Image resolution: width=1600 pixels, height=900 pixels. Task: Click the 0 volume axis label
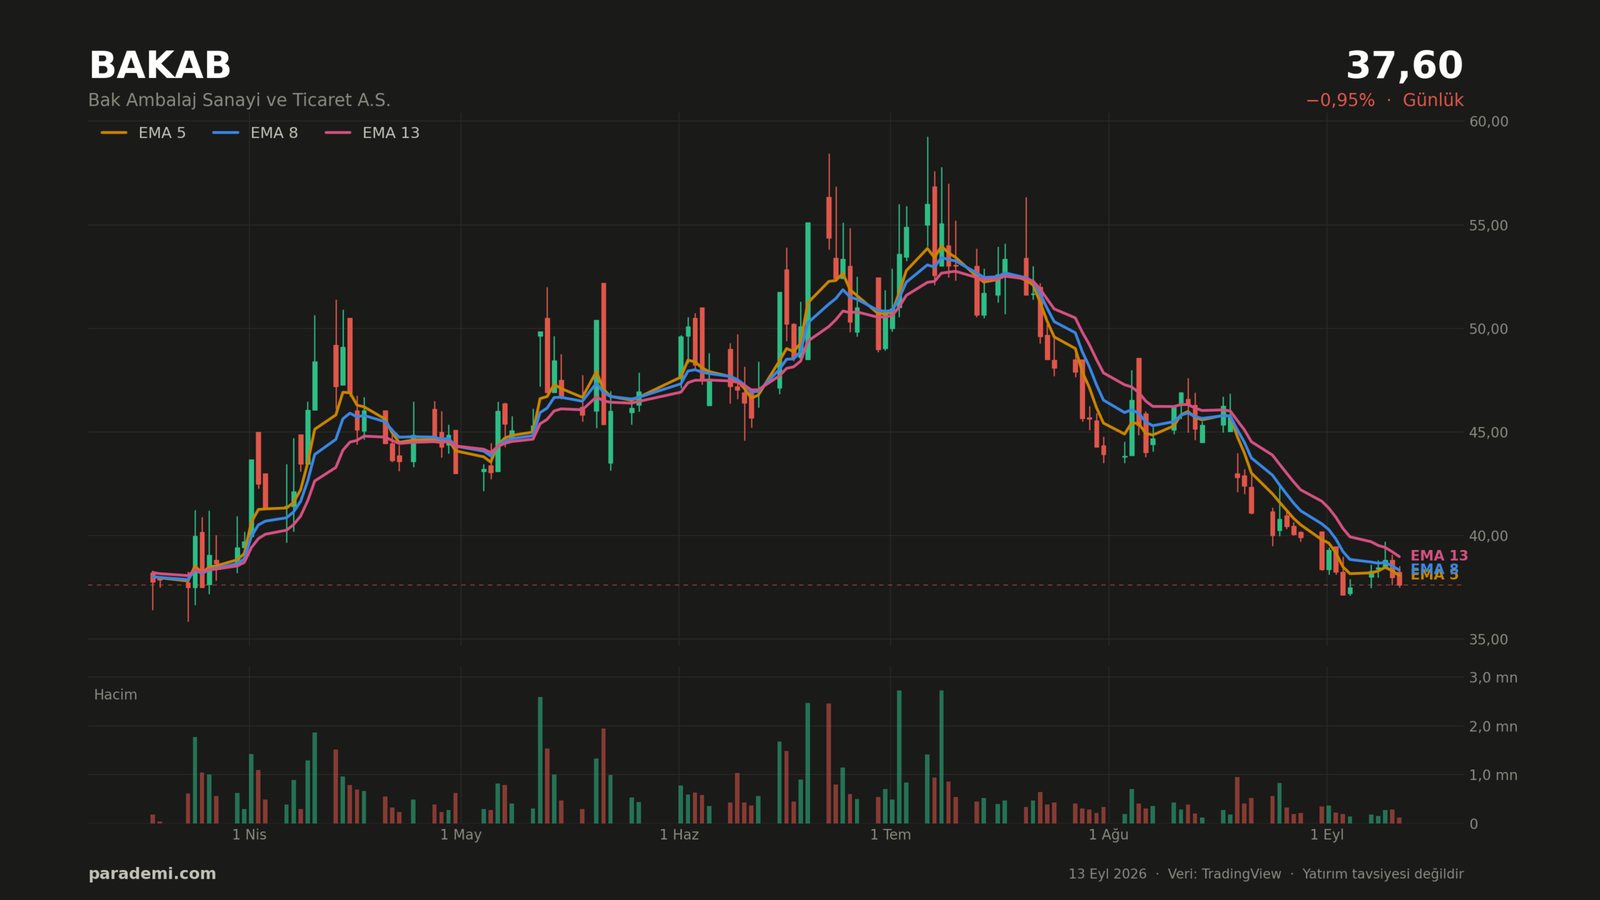tap(1473, 824)
